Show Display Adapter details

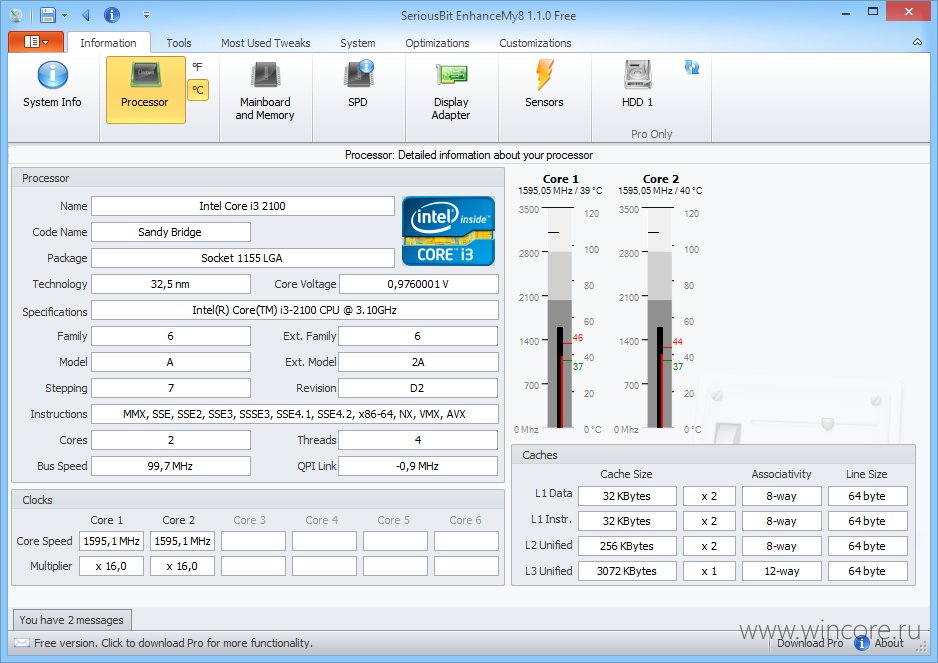451,91
